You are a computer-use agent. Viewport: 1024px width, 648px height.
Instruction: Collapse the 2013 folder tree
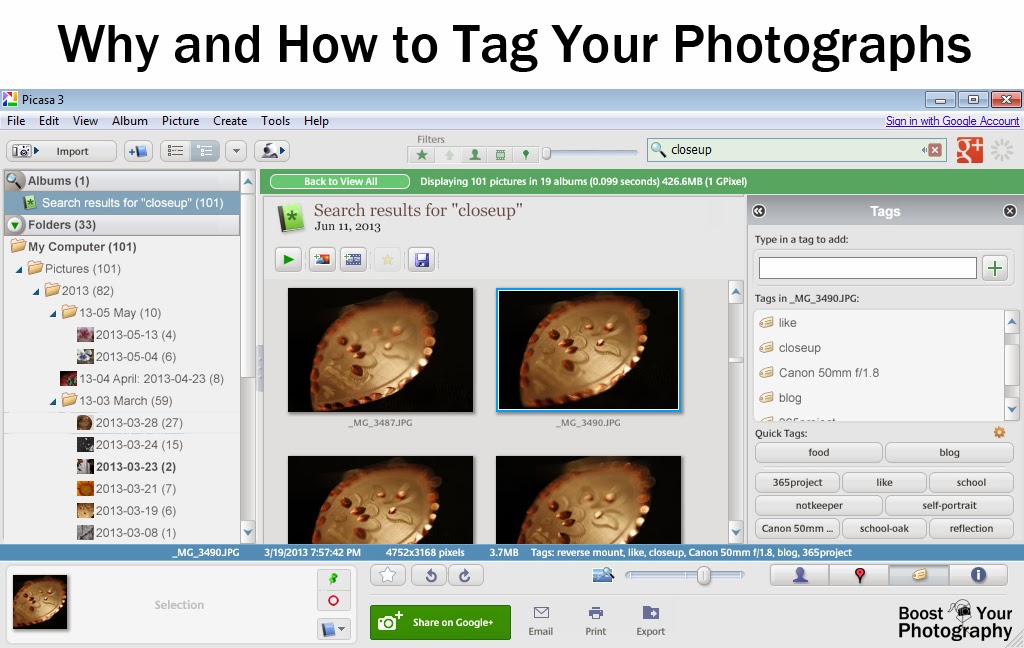click(x=35, y=290)
